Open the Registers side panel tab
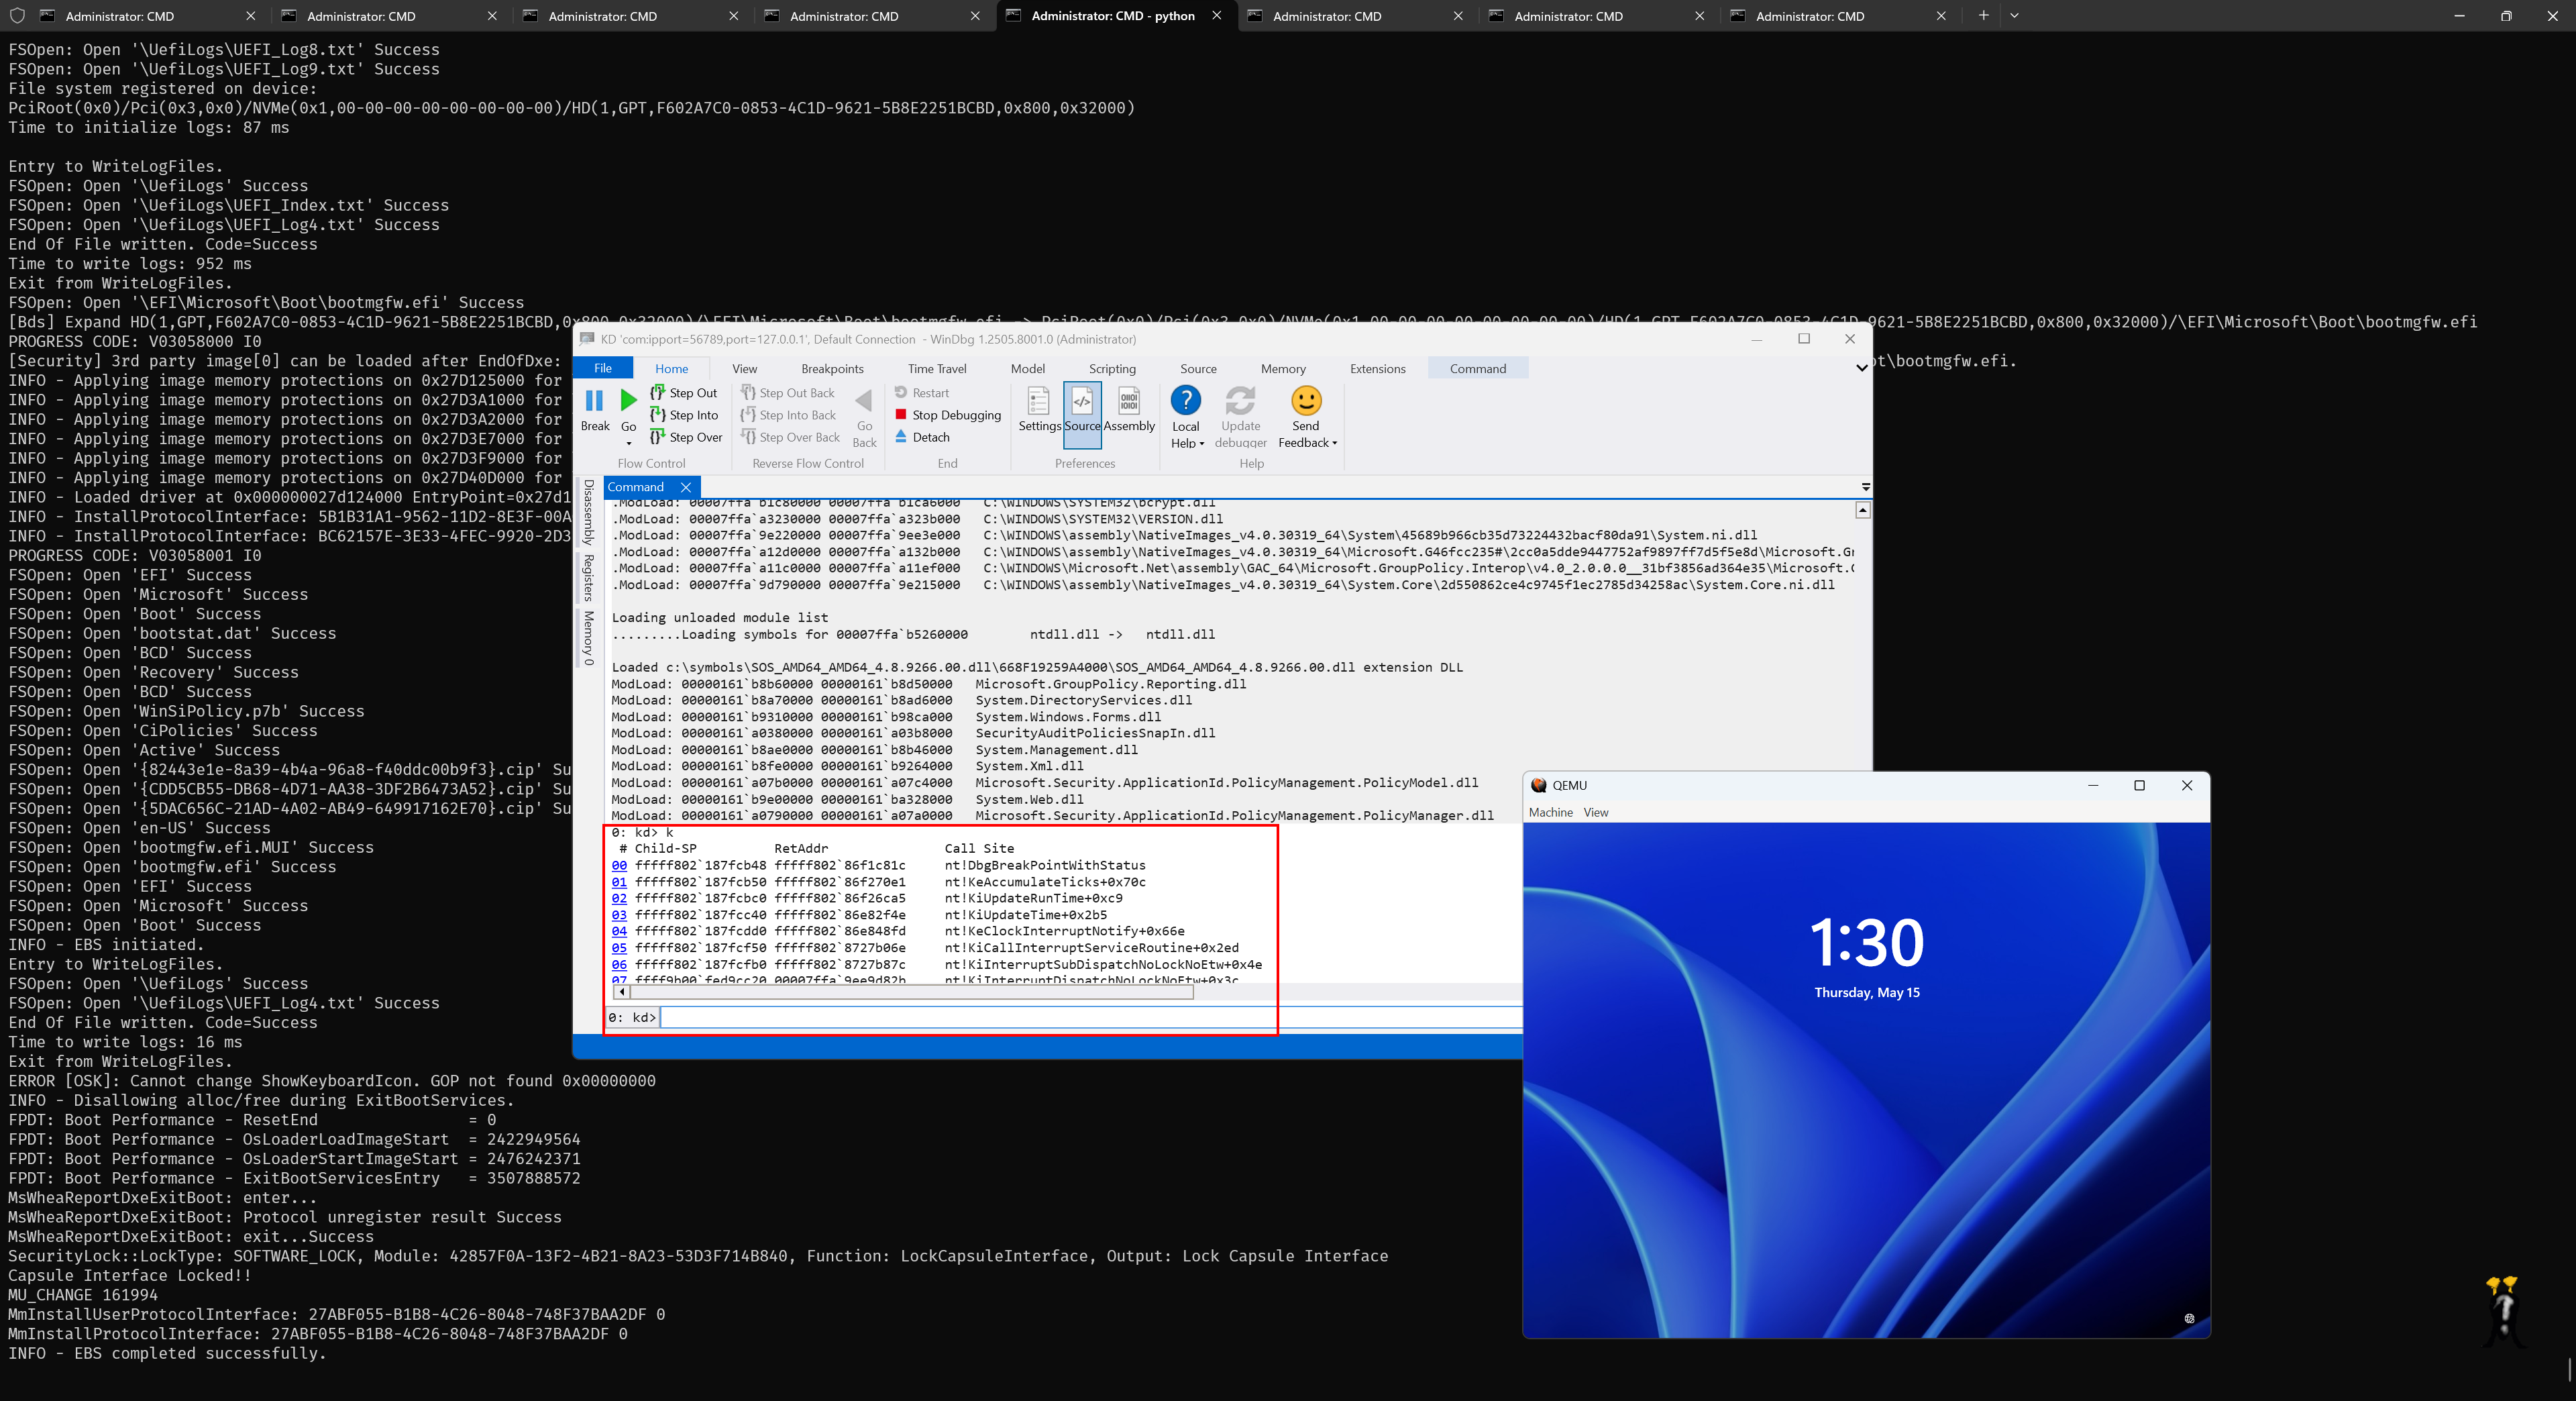The height and width of the screenshot is (1401, 2576). 588,578
